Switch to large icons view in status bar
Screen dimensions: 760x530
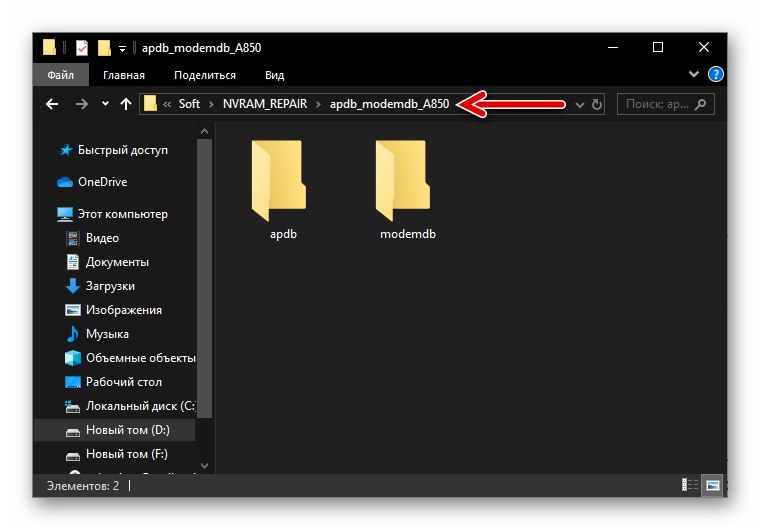point(712,484)
